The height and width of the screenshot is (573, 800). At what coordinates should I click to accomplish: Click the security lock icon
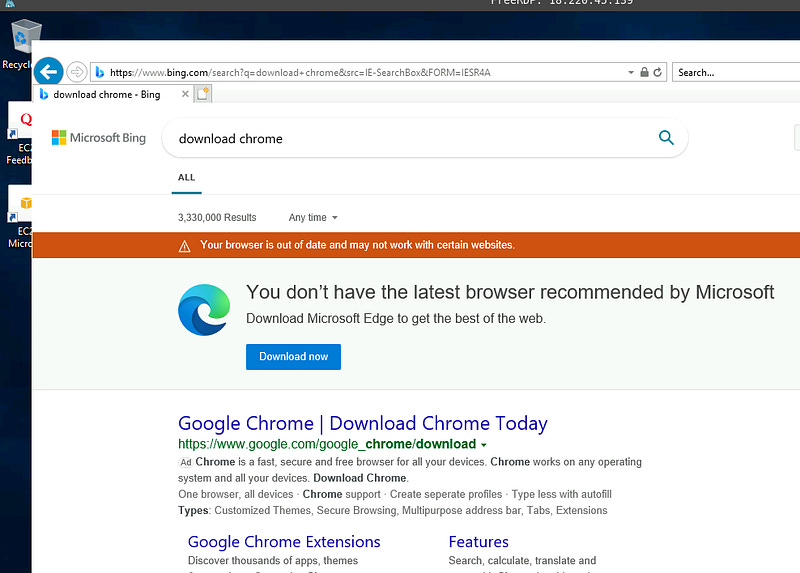coord(644,72)
